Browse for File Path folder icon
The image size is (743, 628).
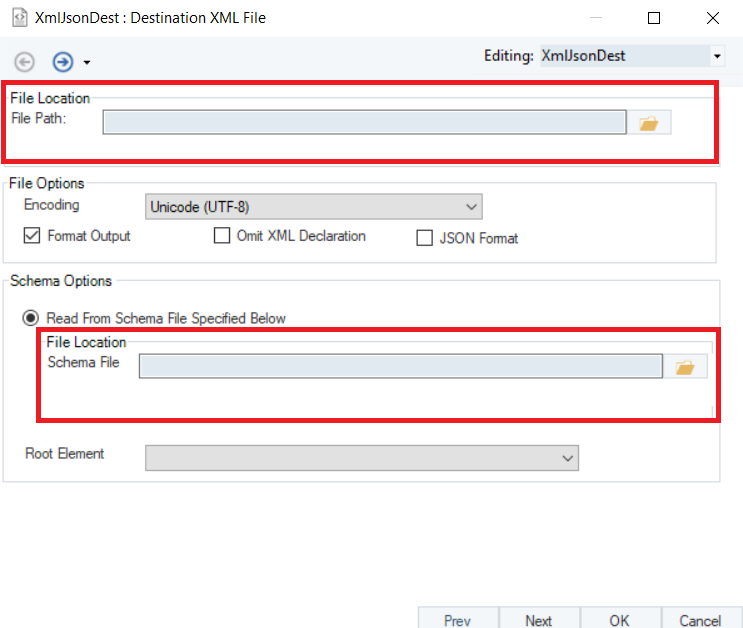pos(649,123)
